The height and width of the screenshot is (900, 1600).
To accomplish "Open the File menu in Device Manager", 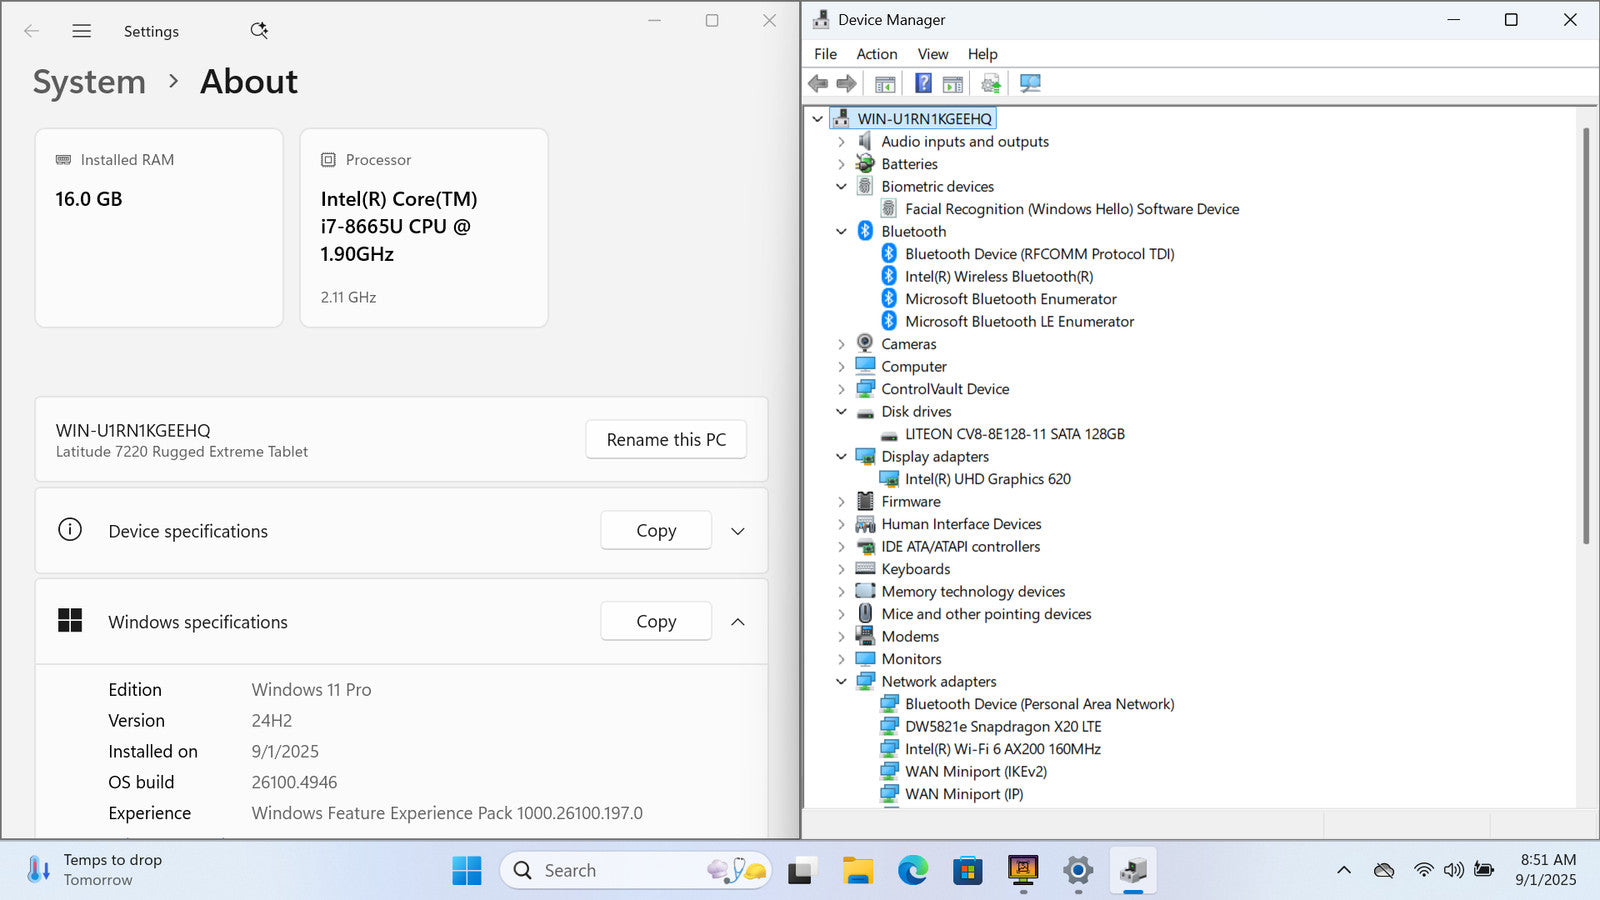I will point(825,54).
